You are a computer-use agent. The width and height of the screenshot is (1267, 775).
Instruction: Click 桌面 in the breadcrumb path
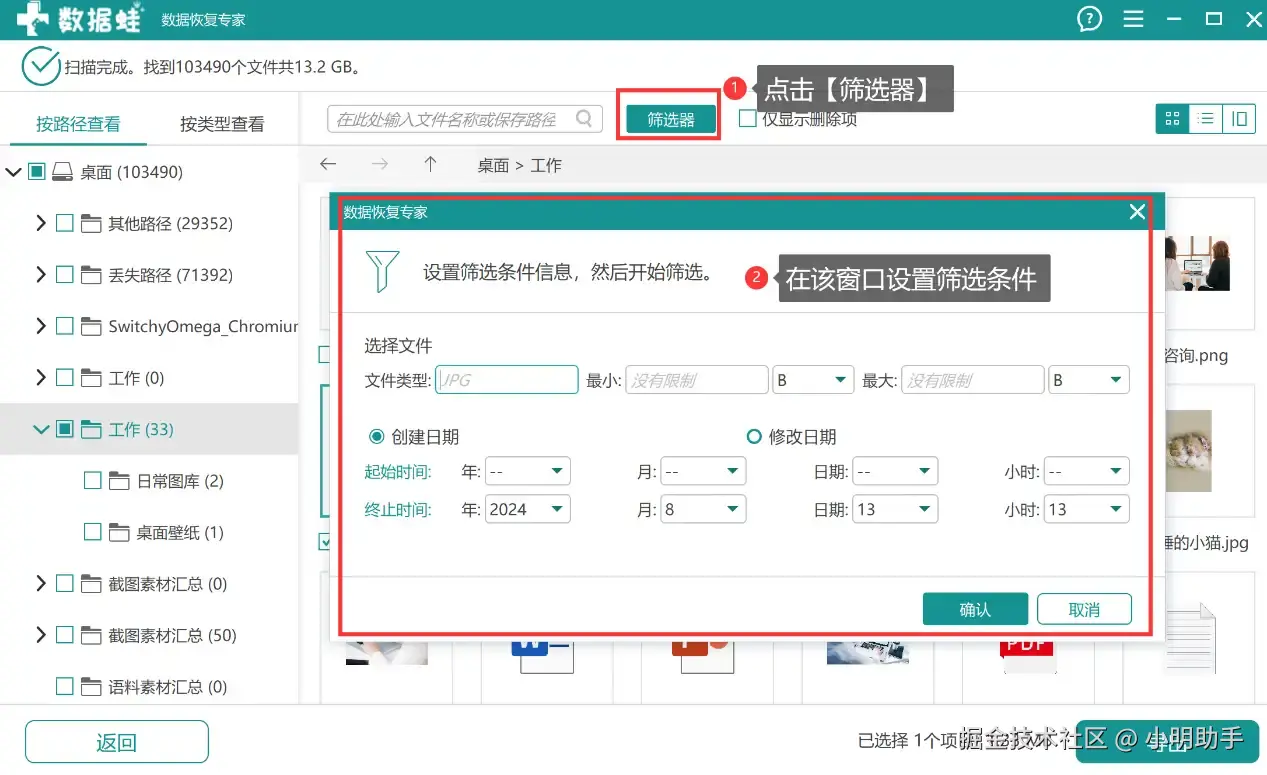493,165
